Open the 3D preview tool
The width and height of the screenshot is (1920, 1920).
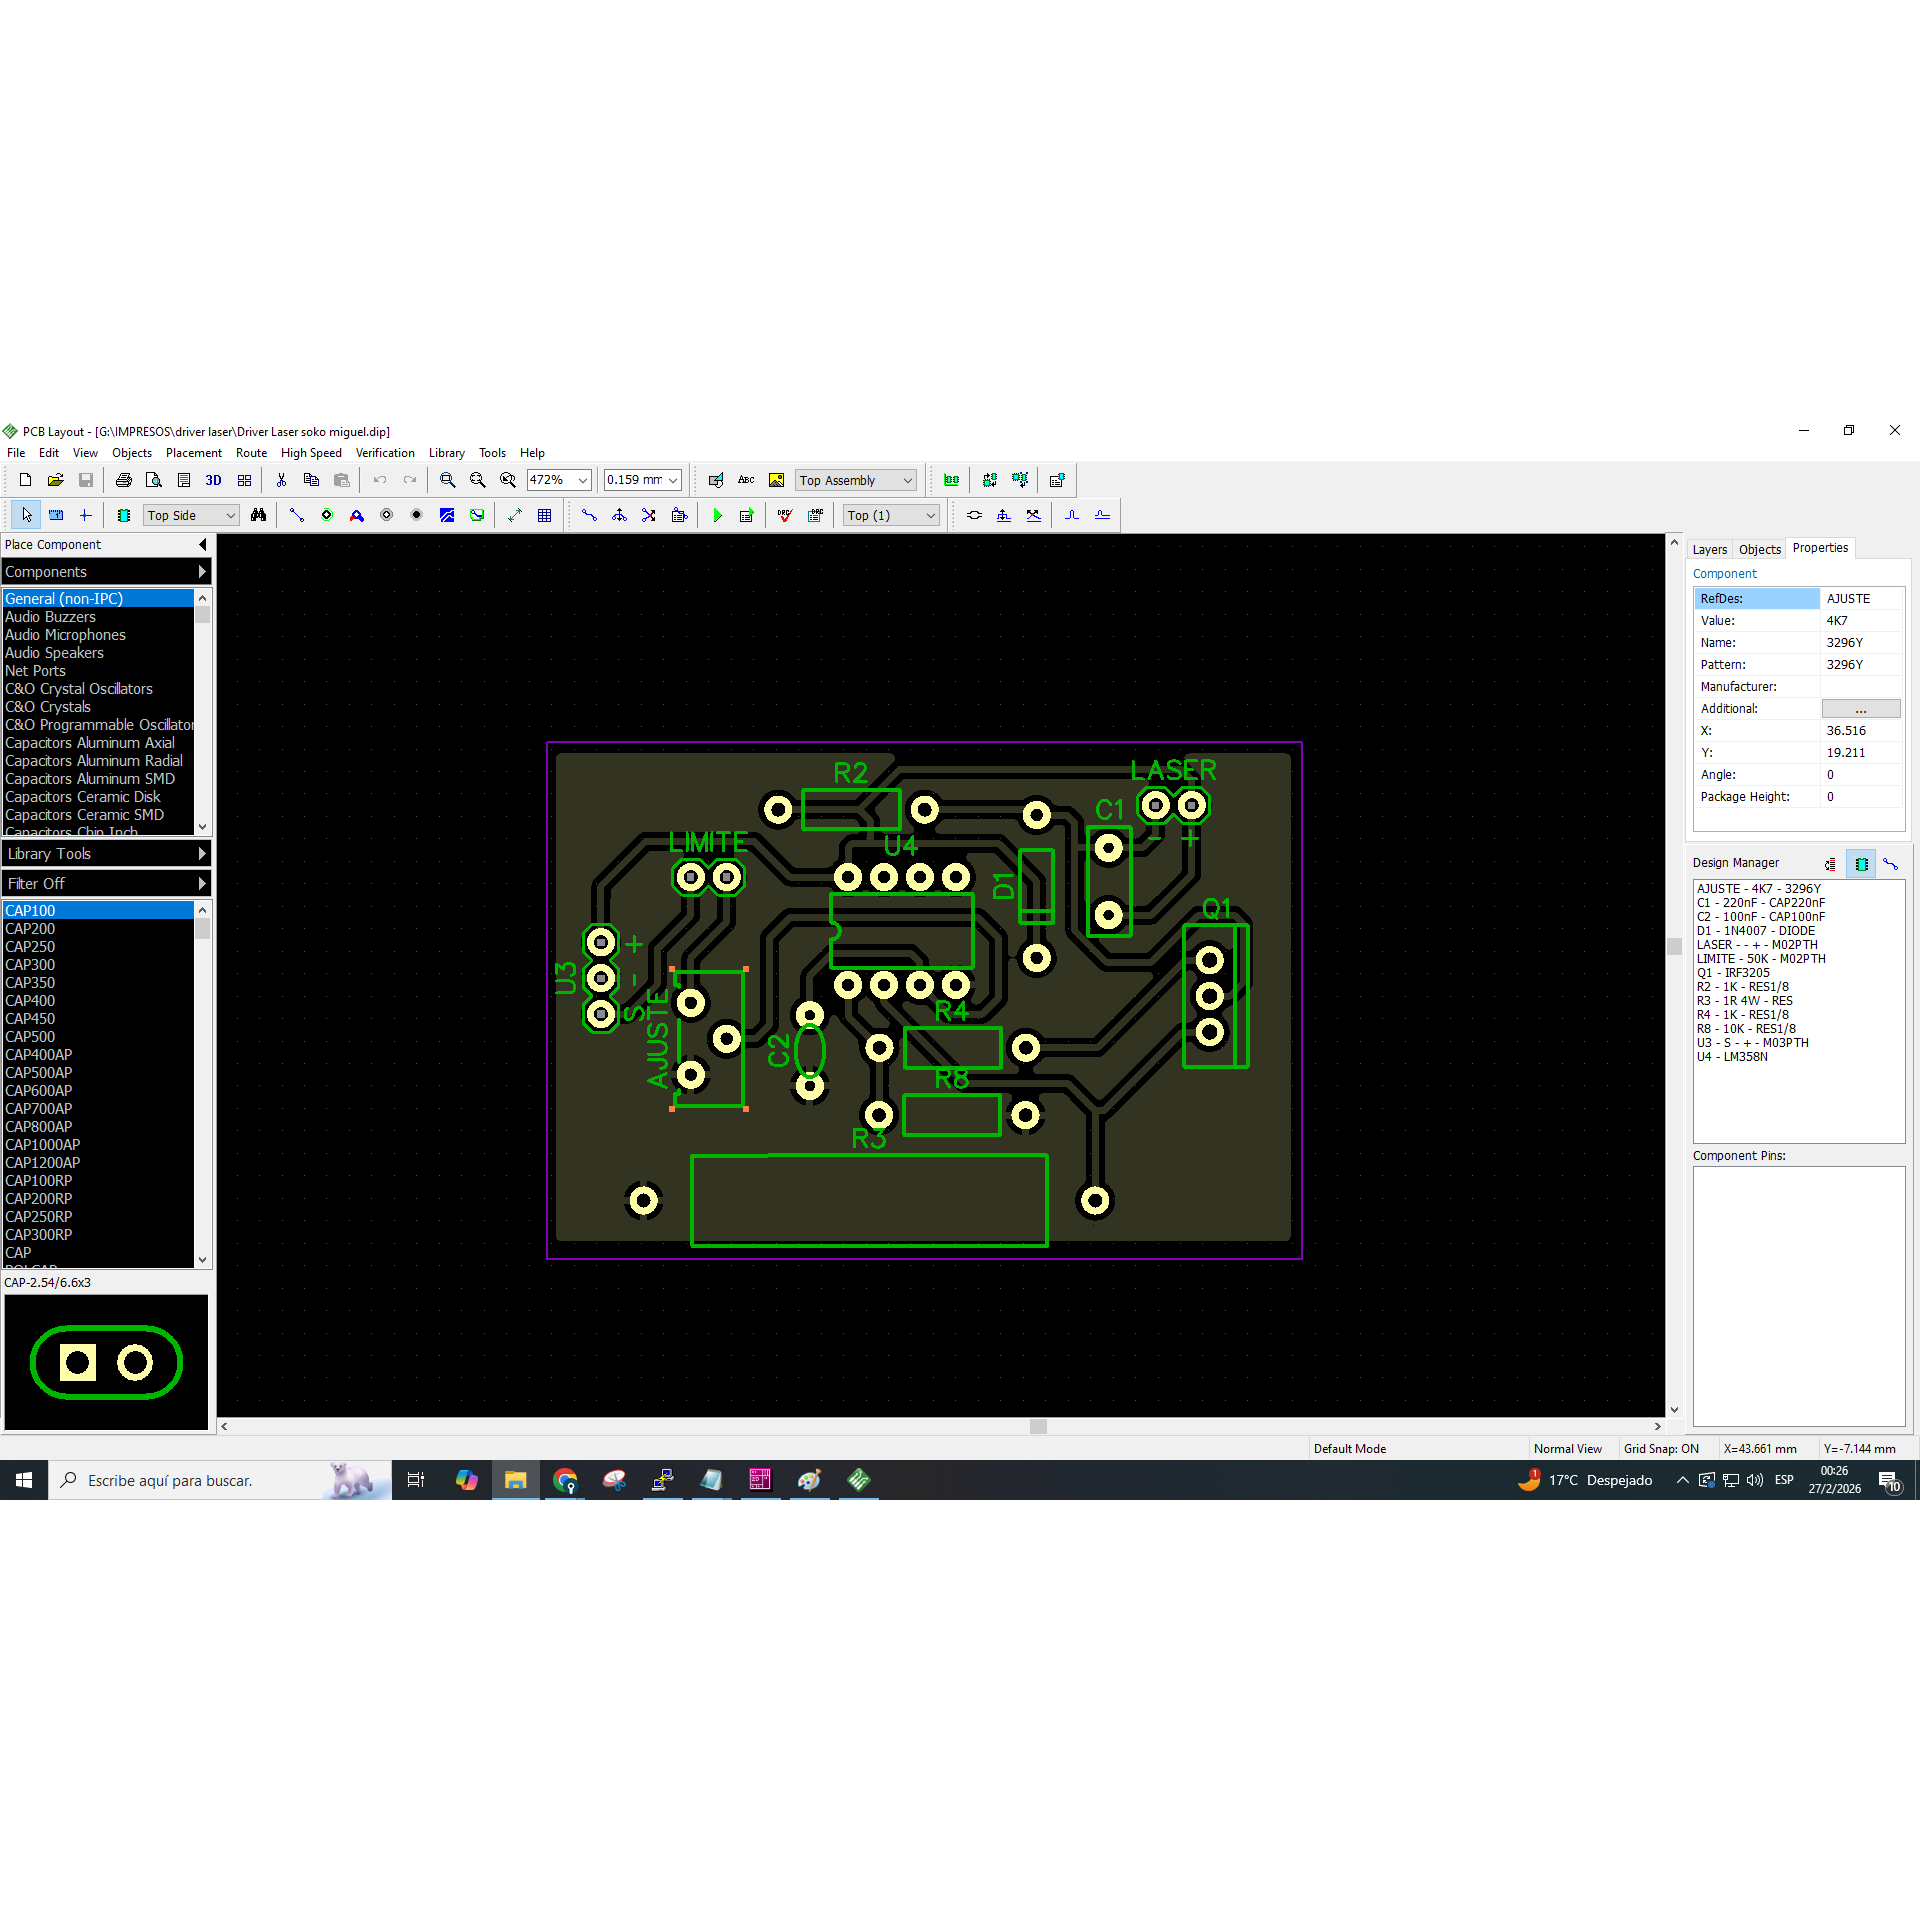pos(213,480)
